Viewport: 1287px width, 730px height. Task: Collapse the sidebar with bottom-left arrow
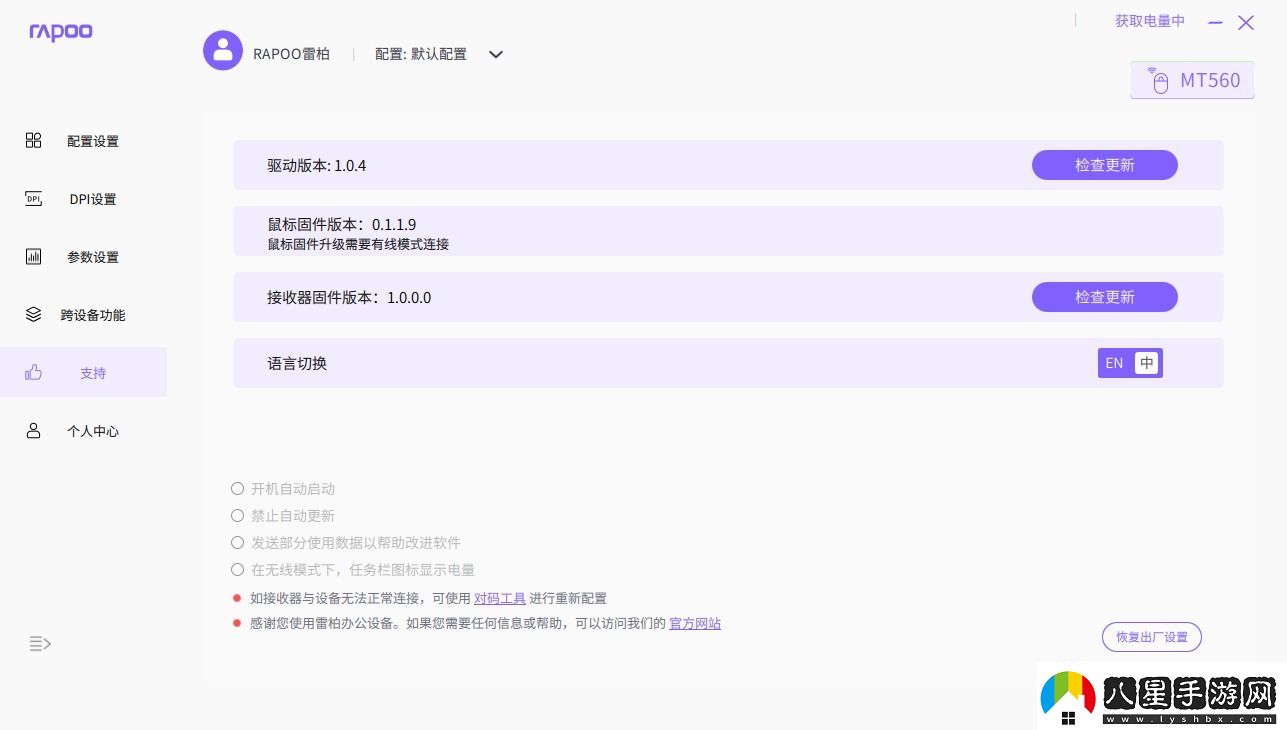[x=39, y=643]
